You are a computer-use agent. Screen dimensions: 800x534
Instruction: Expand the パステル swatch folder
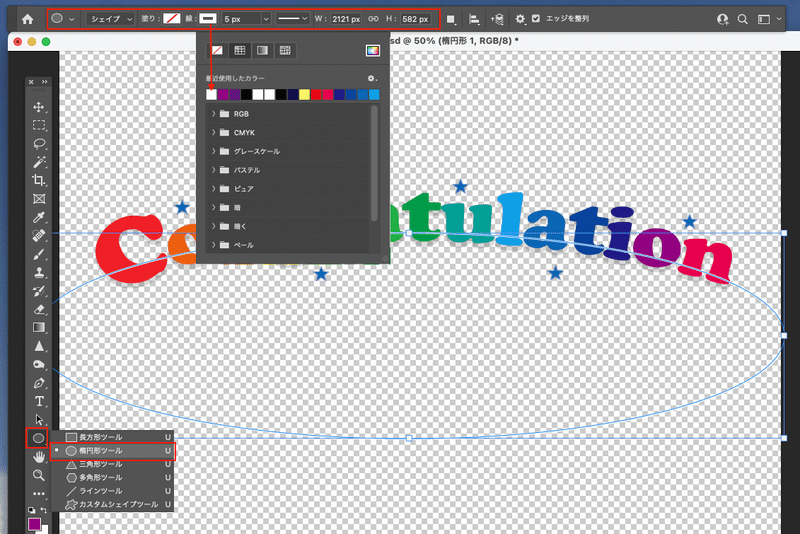[x=213, y=170]
